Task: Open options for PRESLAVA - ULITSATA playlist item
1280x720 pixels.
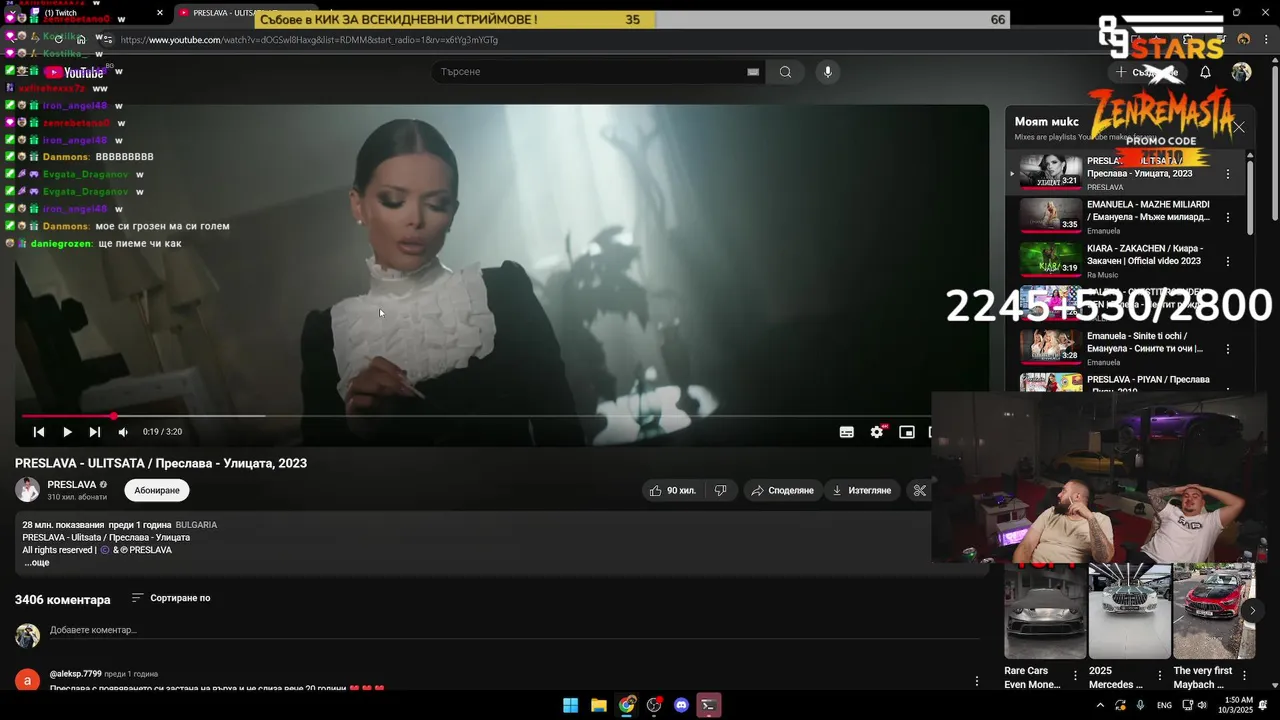Action: [1228, 174]
